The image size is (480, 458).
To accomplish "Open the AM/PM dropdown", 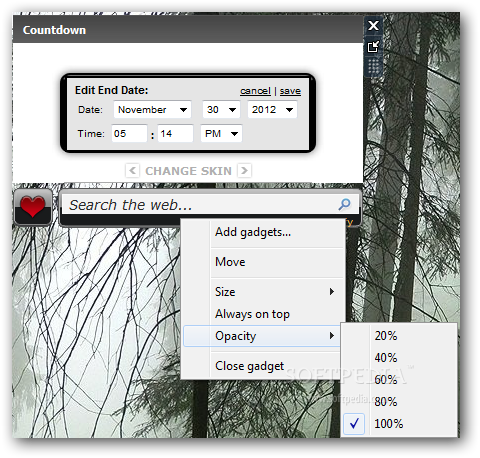I will pos(221,134).
